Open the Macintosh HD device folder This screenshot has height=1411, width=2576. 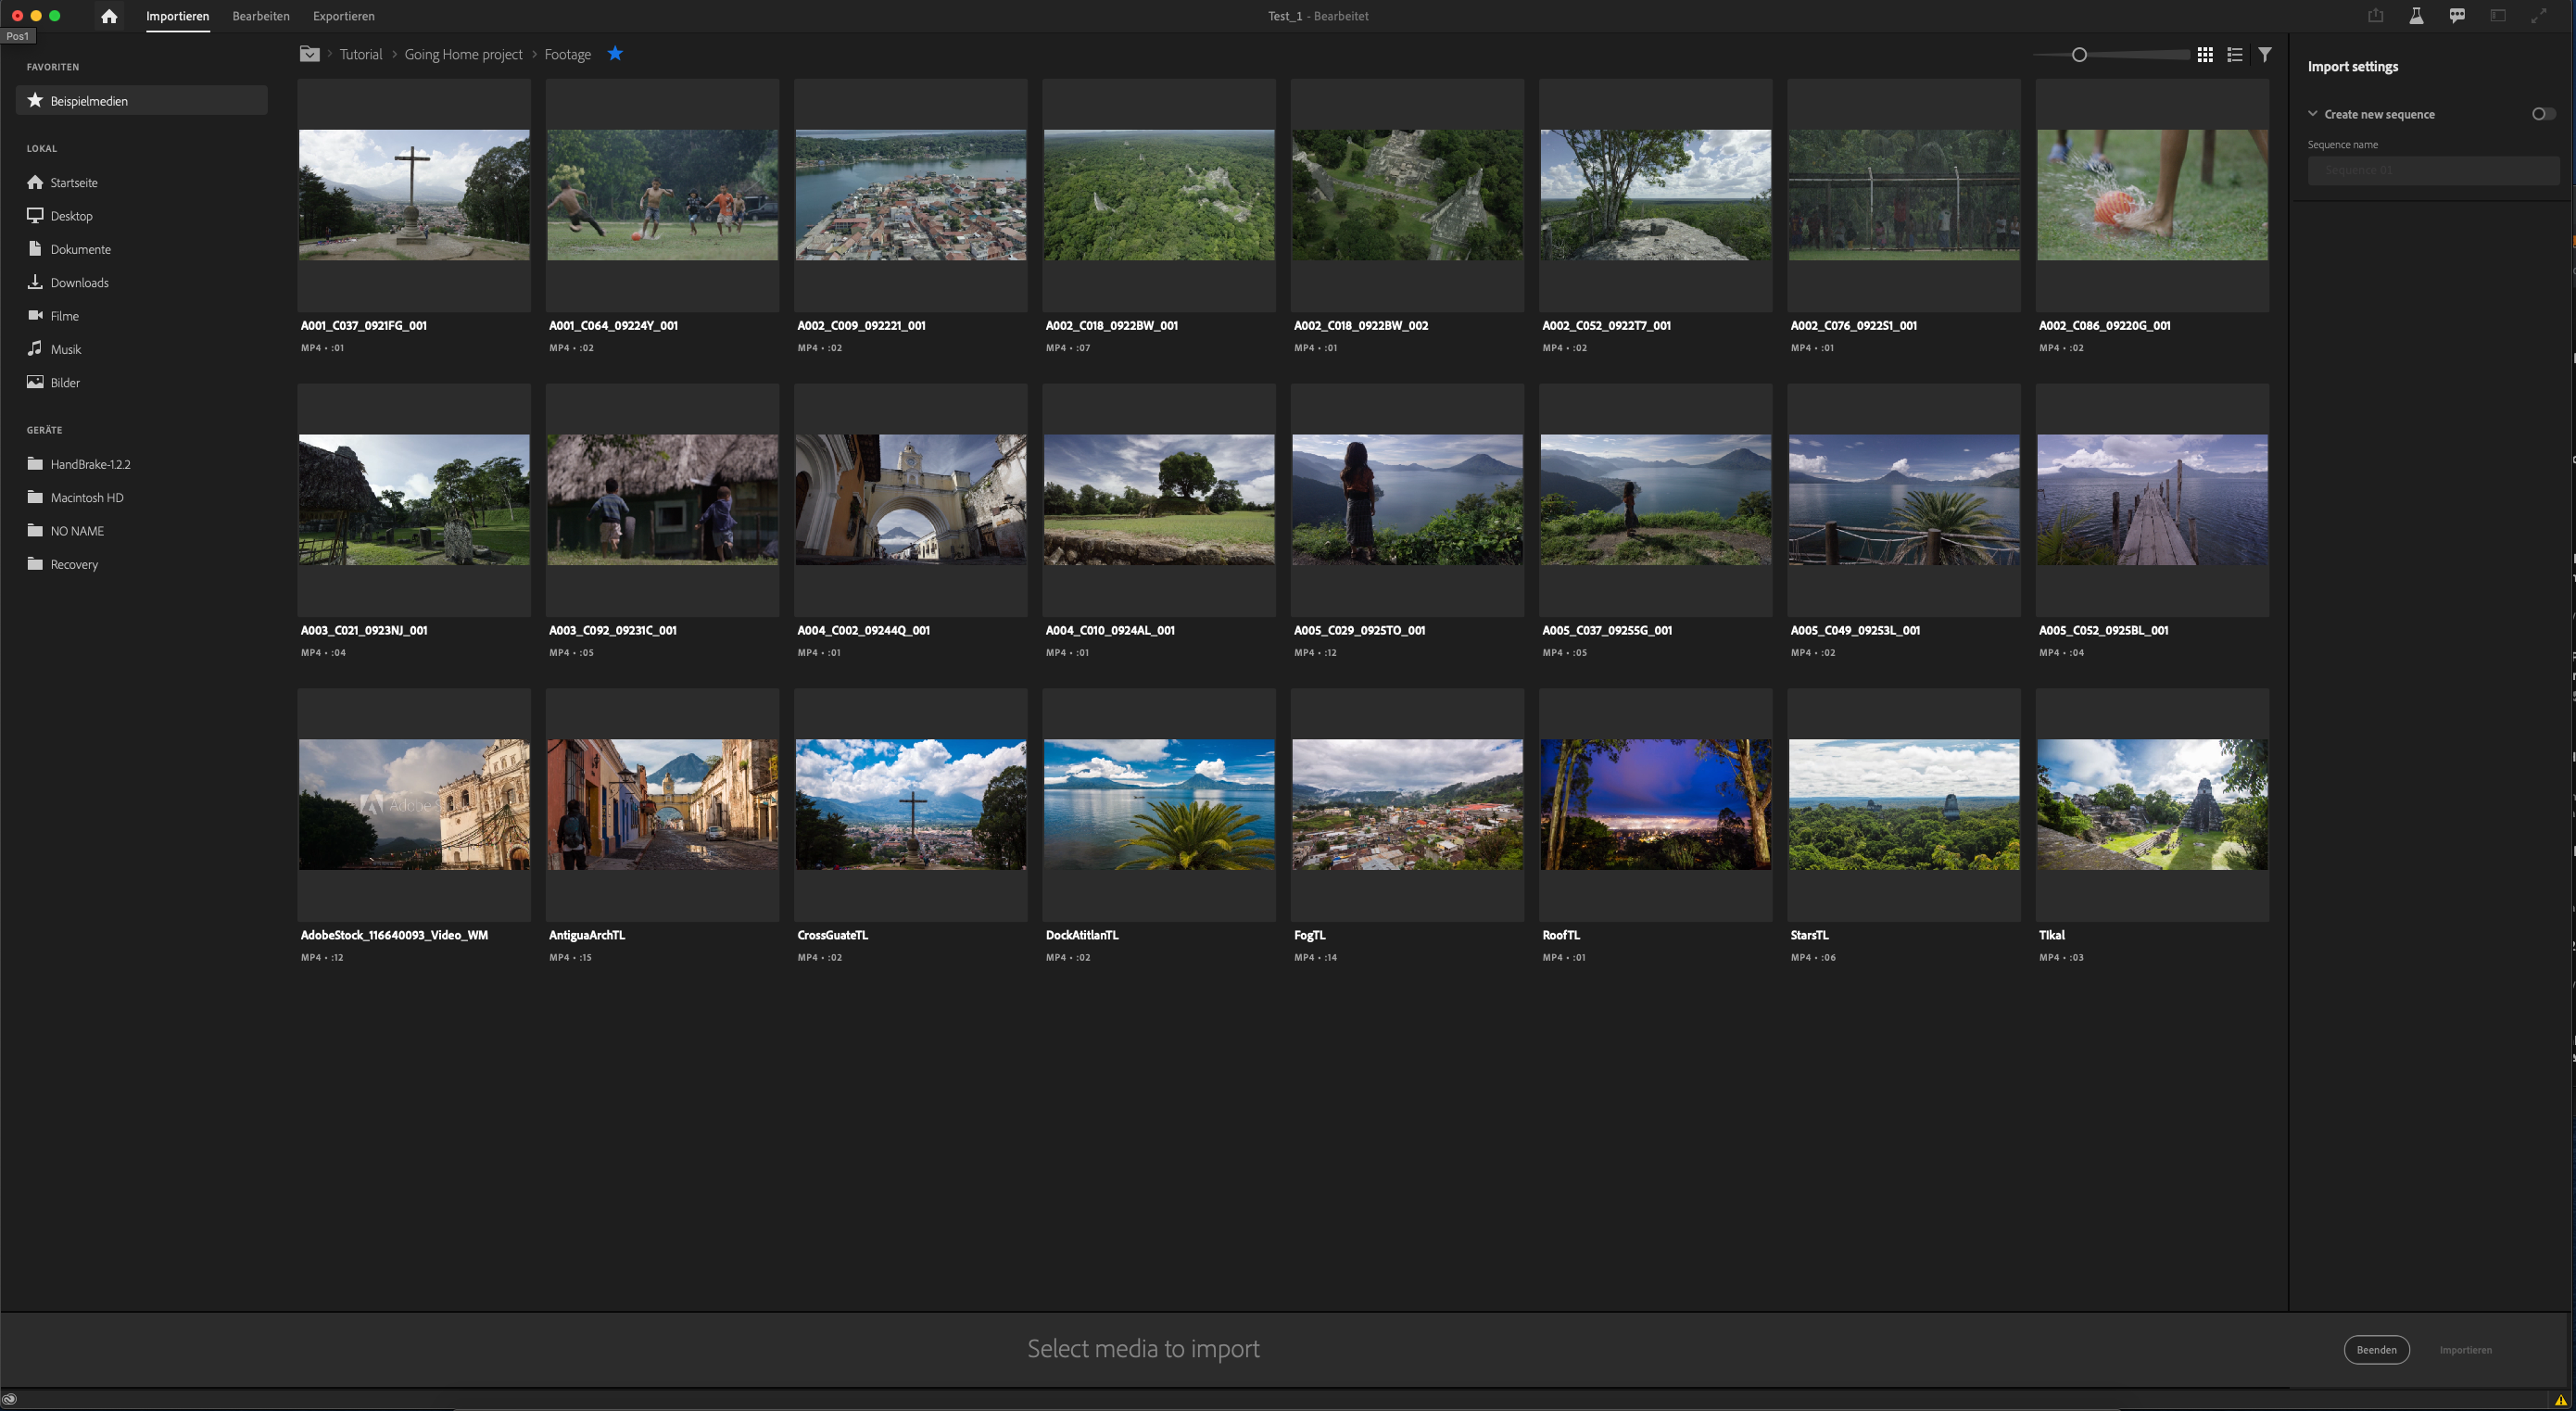[x=86, y=498]
